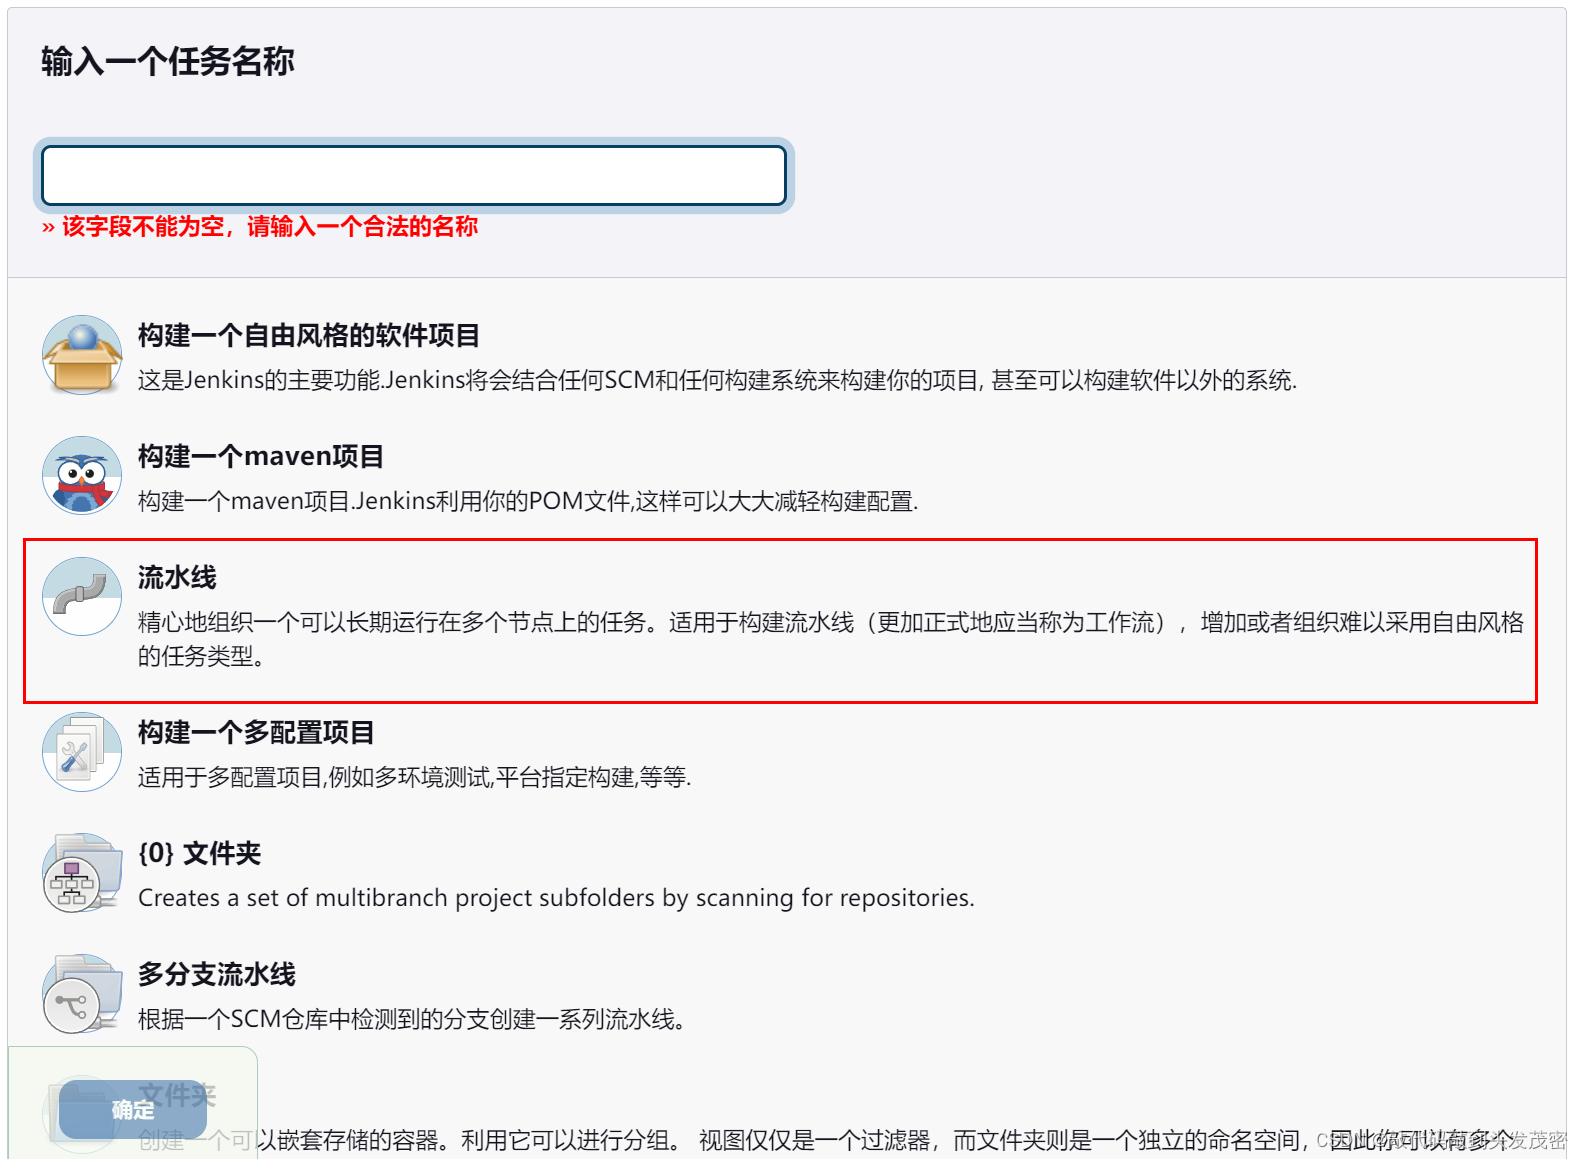This screenshot has height=1159, width=1583.
Task: Choose 流水线 title
Action: coord(177,577)
